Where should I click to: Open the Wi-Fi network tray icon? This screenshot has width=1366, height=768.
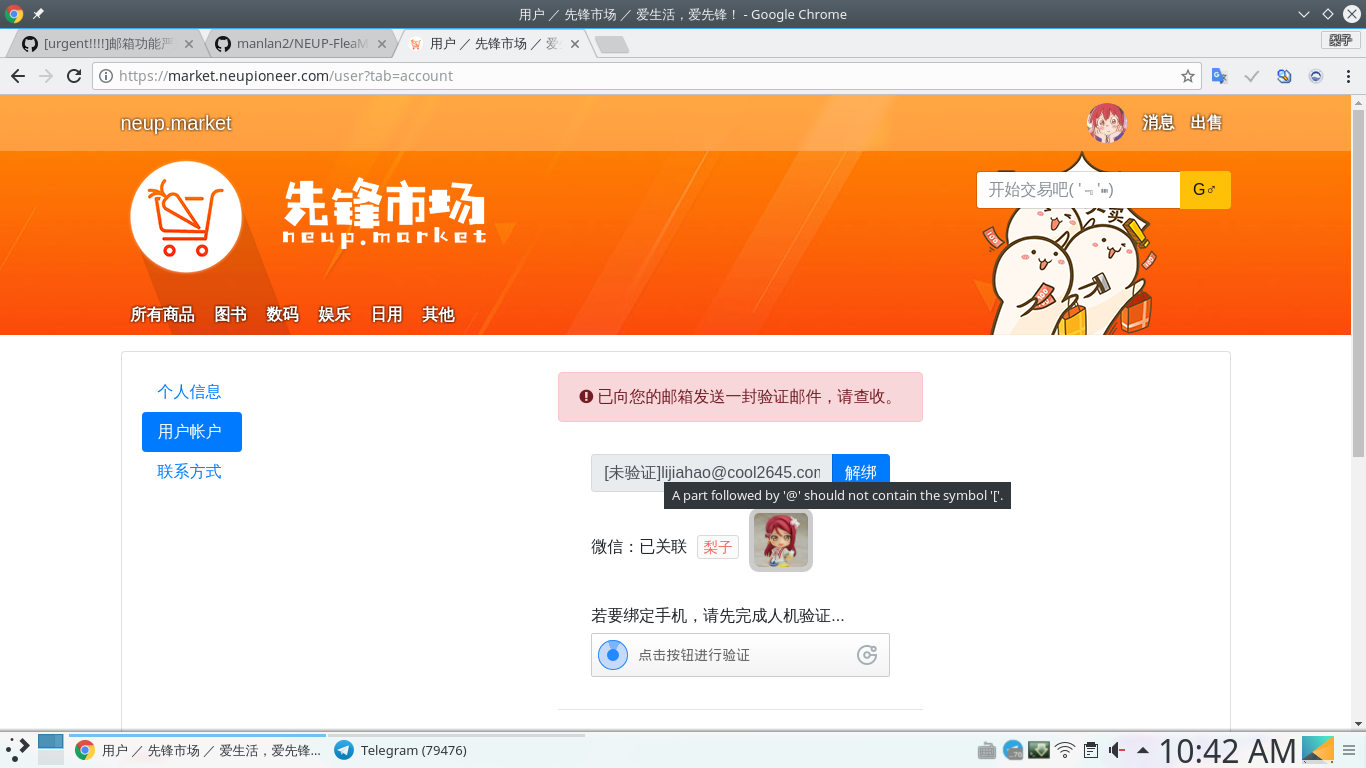[1065, 750]
